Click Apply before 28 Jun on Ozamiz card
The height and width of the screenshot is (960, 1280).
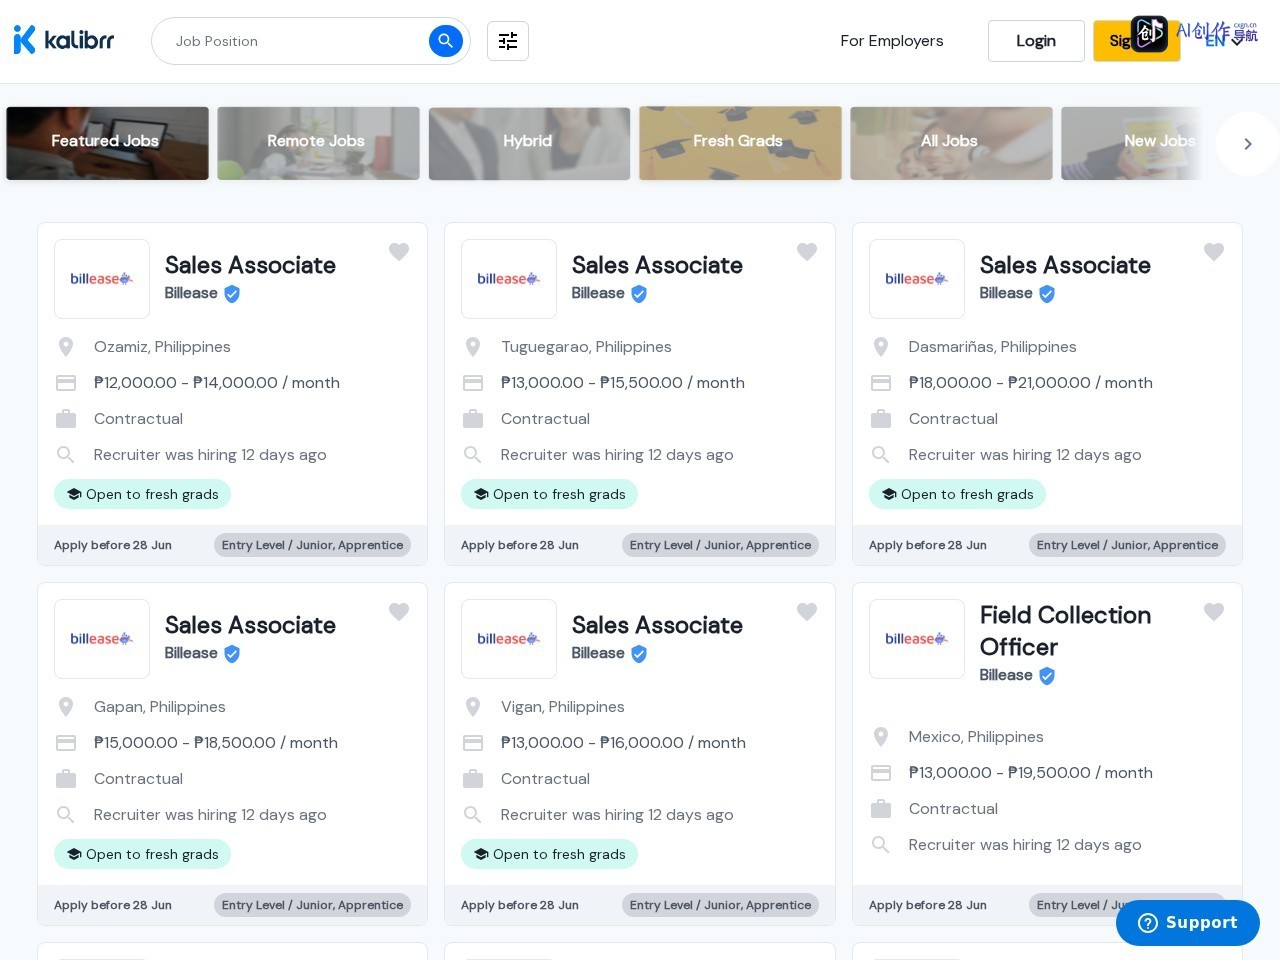coord(113,545)
